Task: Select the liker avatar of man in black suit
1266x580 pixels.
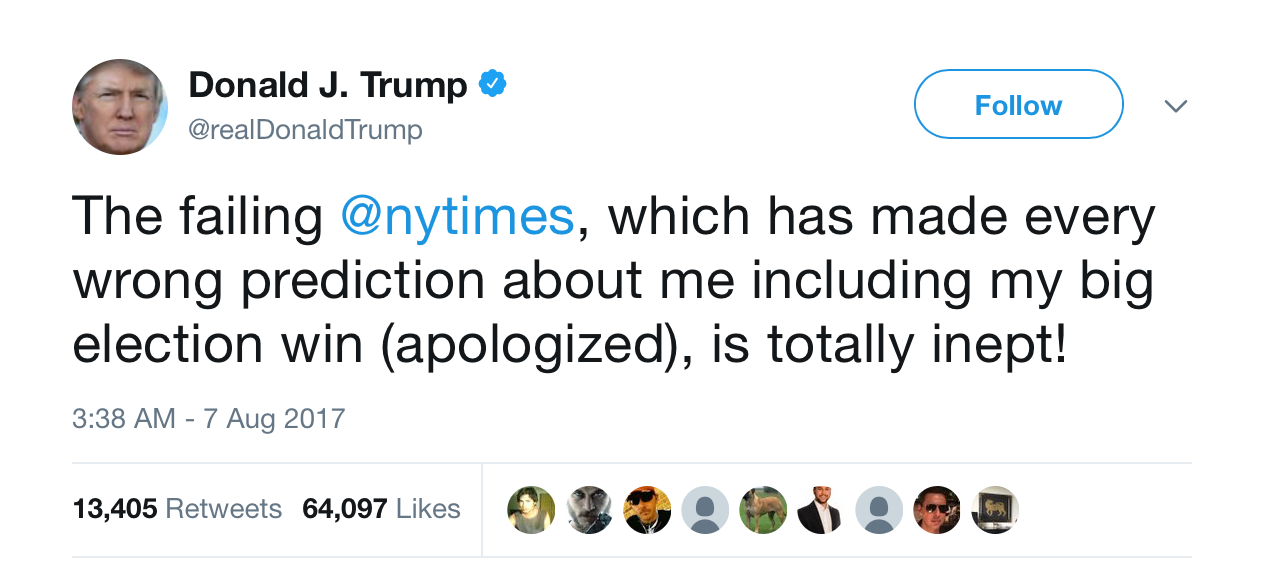Action: pyautogui.click(x=821, y=510)
